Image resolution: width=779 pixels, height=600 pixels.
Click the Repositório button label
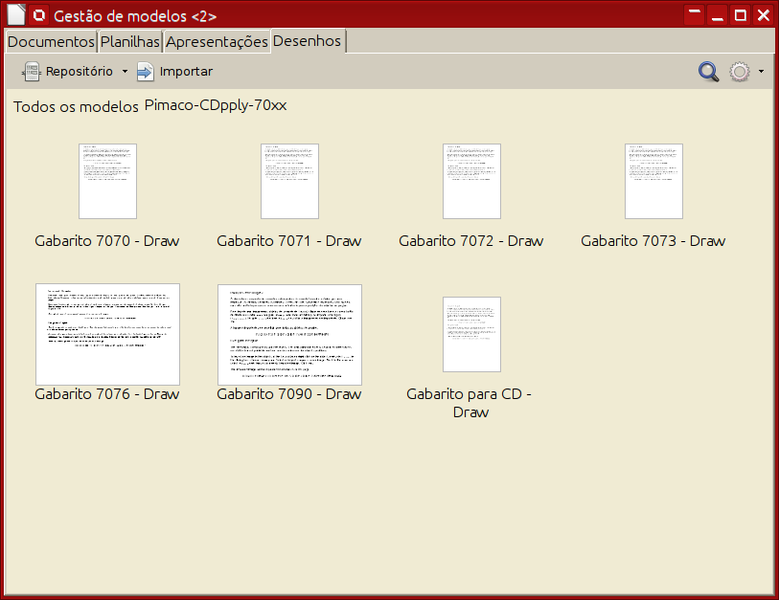point(79,72)
